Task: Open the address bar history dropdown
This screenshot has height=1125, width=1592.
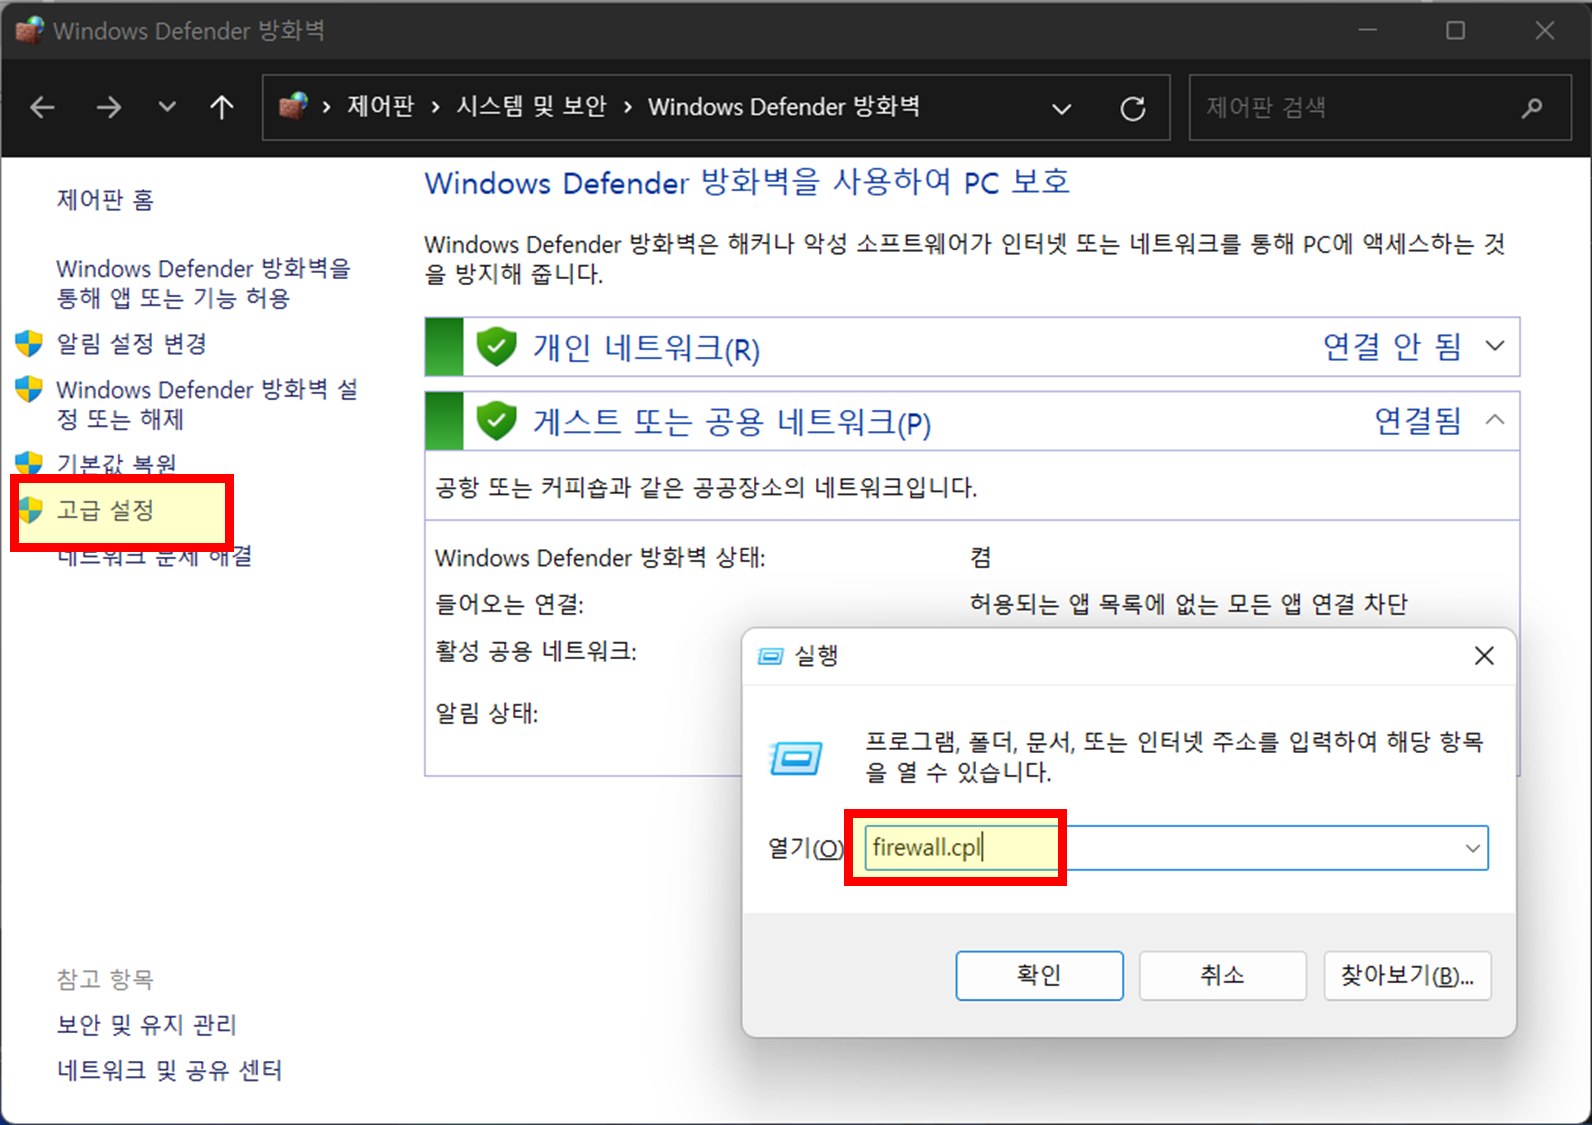Action: [1062, 108]
